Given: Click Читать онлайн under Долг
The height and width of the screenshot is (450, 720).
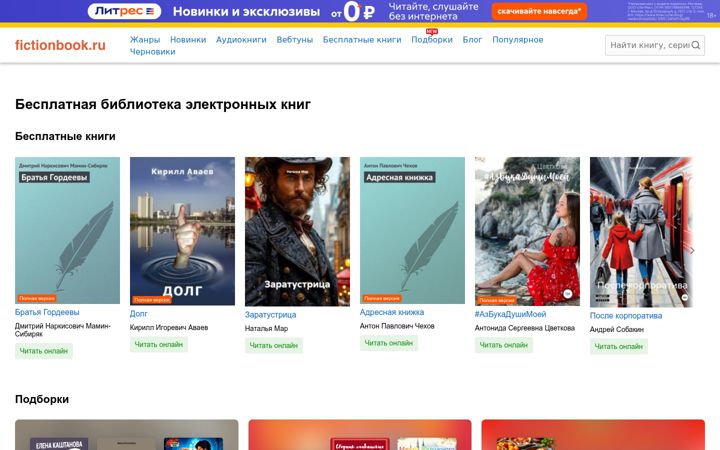Looking at the screenshot, I should coord(158,344).
